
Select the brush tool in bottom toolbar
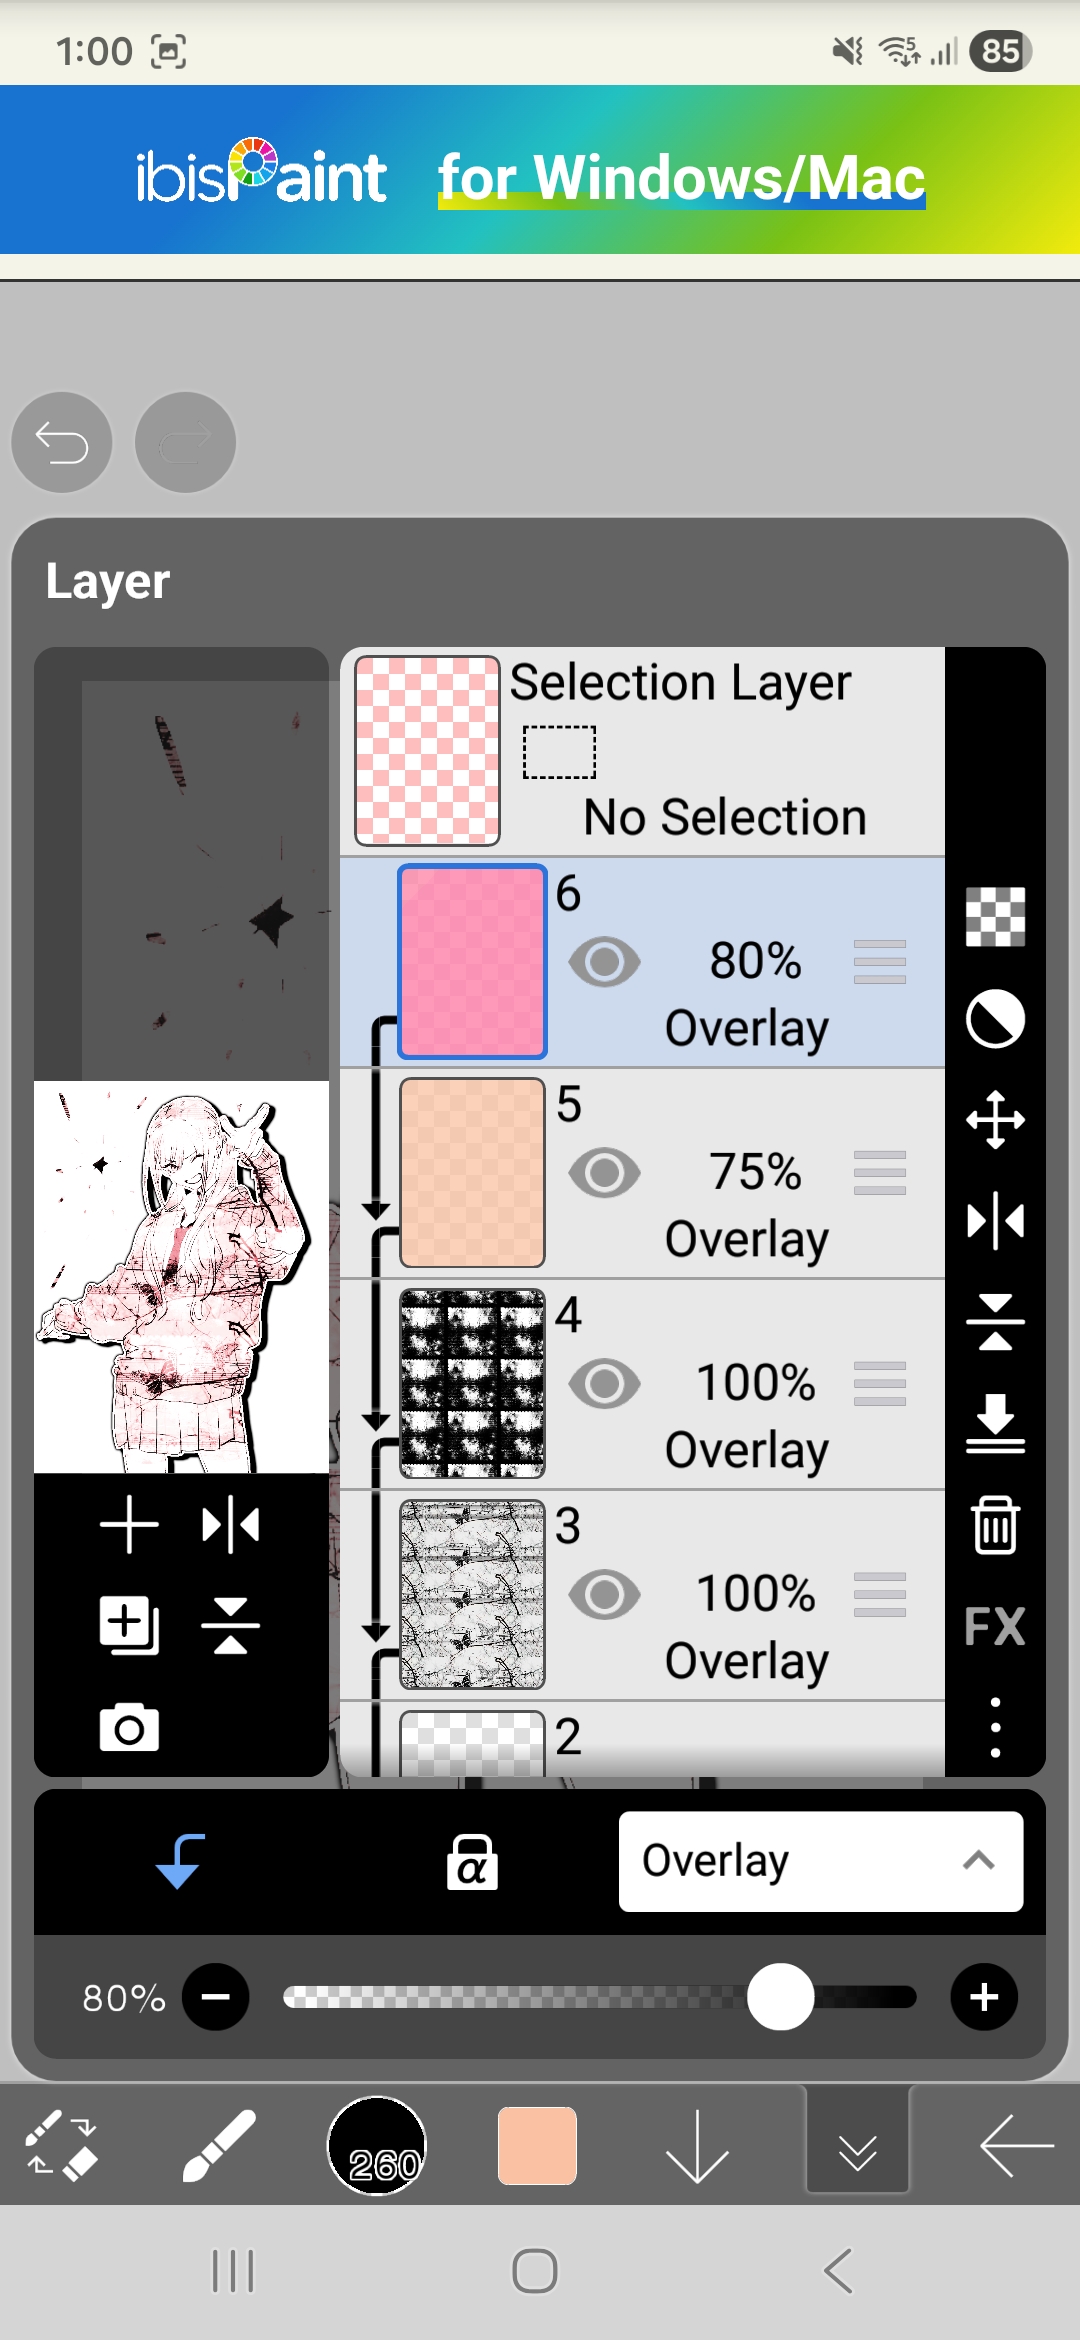(218, 2145)
